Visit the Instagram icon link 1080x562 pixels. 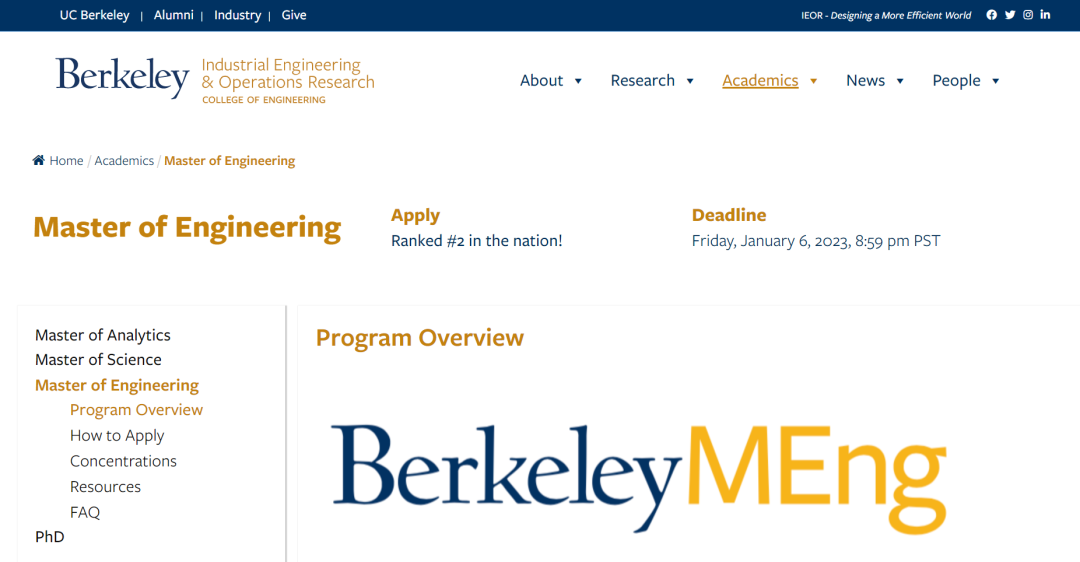coord(1028,15)
